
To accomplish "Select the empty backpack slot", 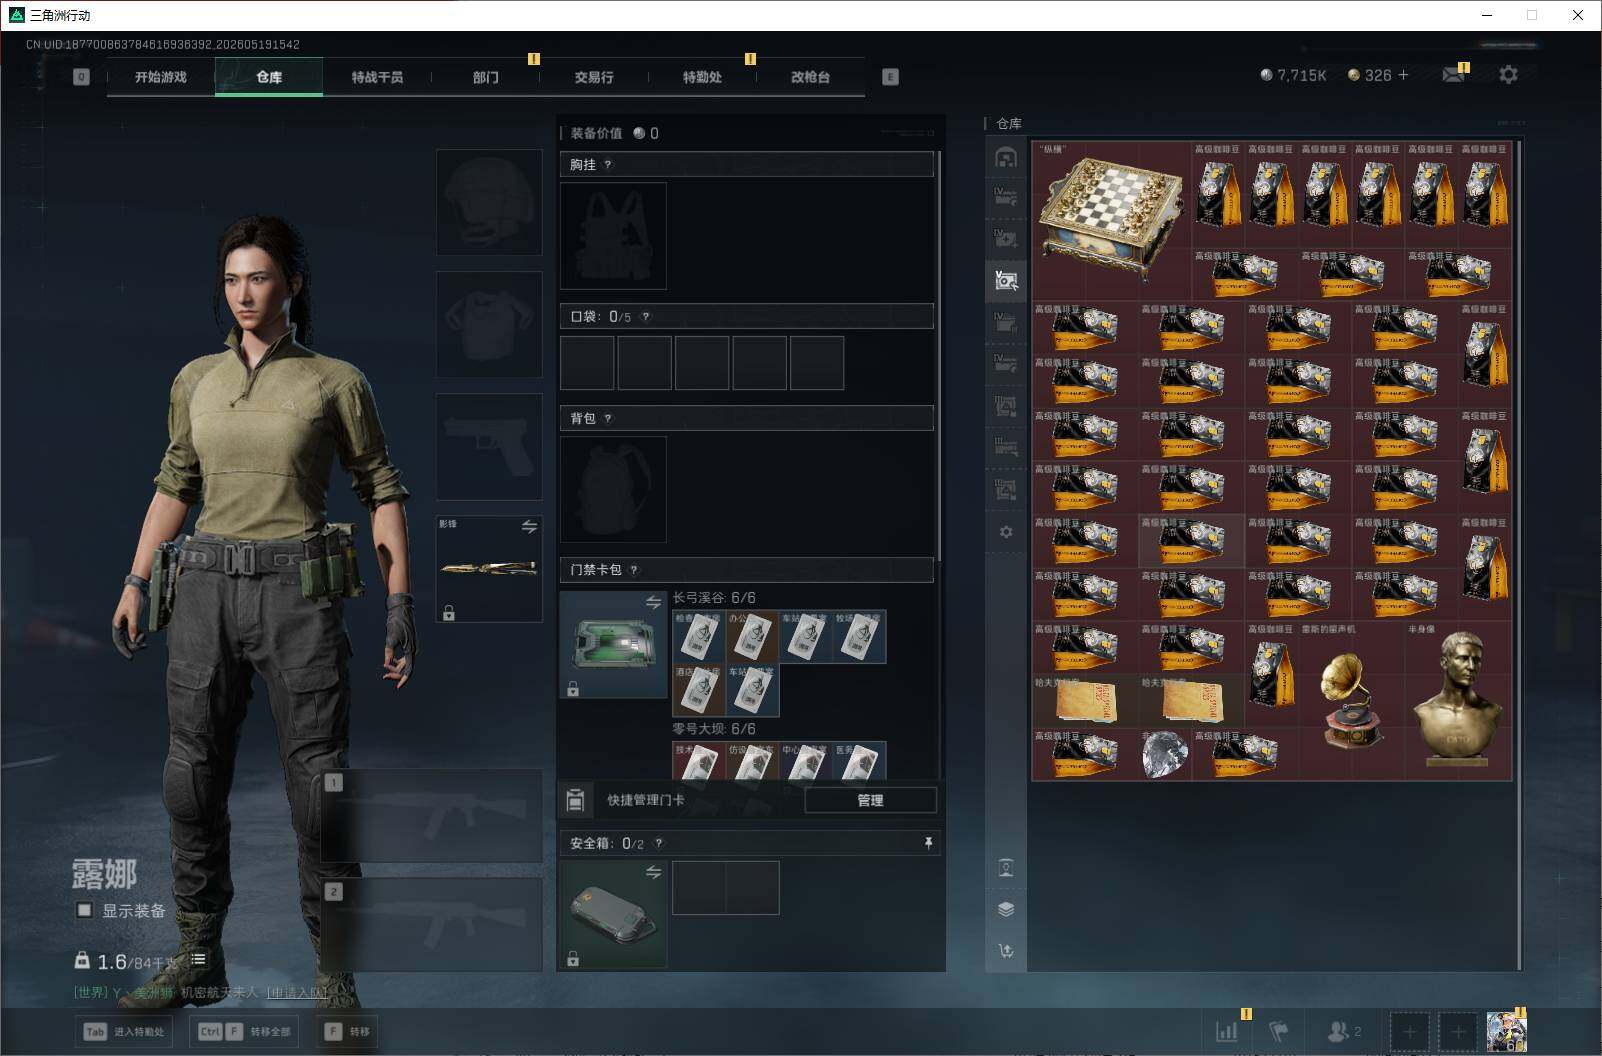I will pos(613,490).
